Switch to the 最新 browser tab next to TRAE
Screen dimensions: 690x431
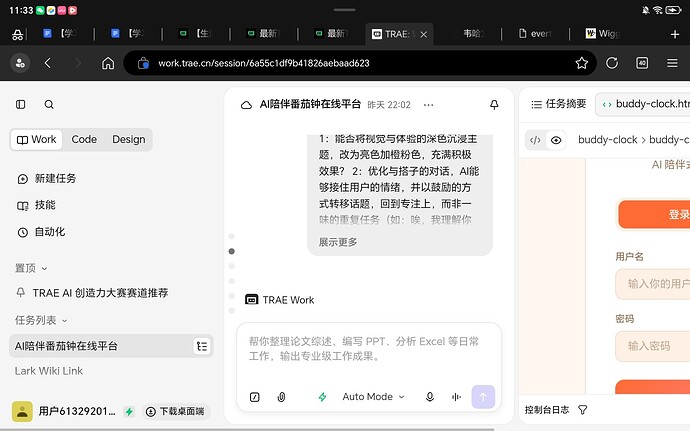pos(331,34)
